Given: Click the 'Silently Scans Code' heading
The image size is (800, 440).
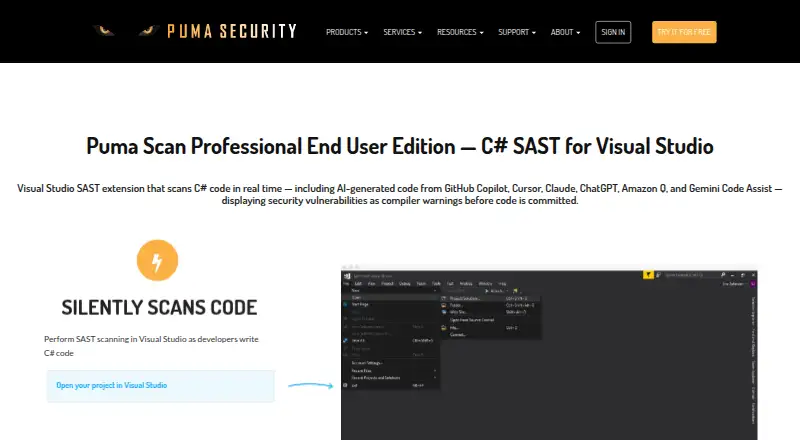Looking at the screenshot, I should [x=159, y=308].
